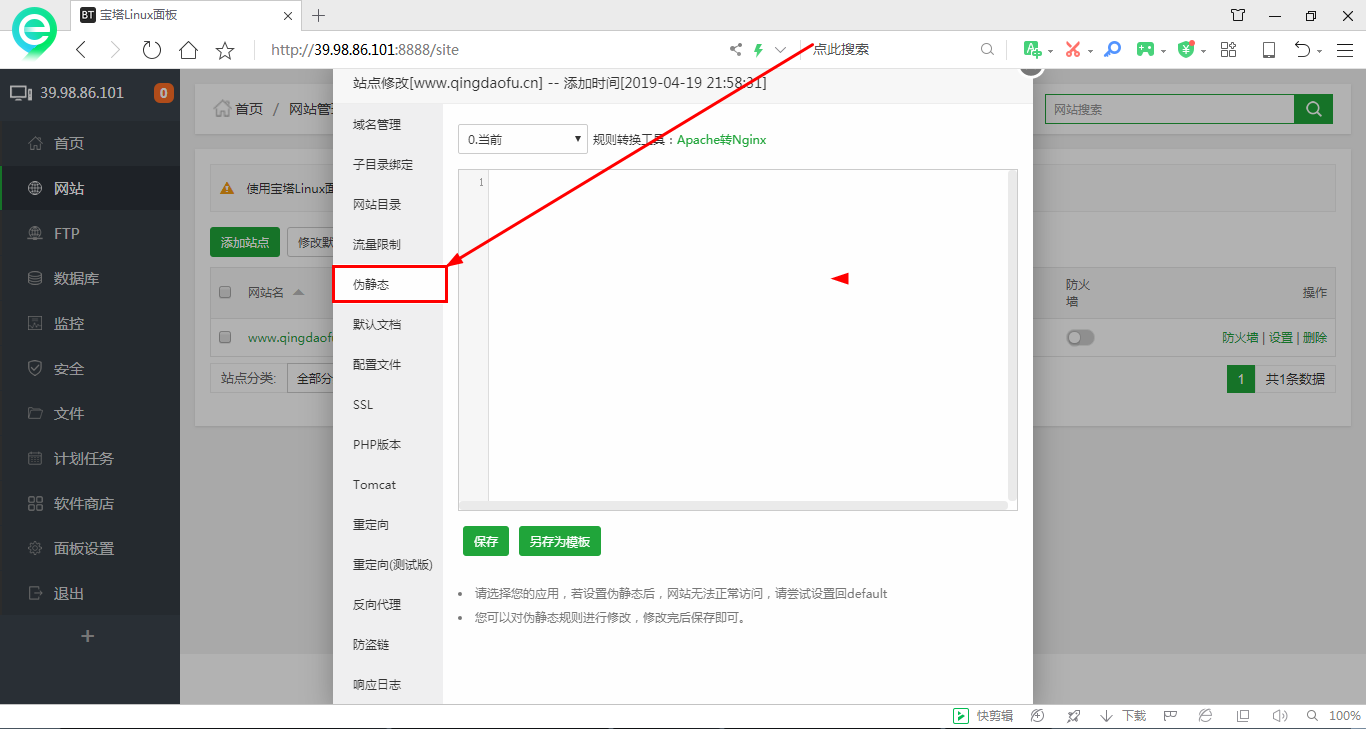Click the 设置 link in site row

[1281, 338]
